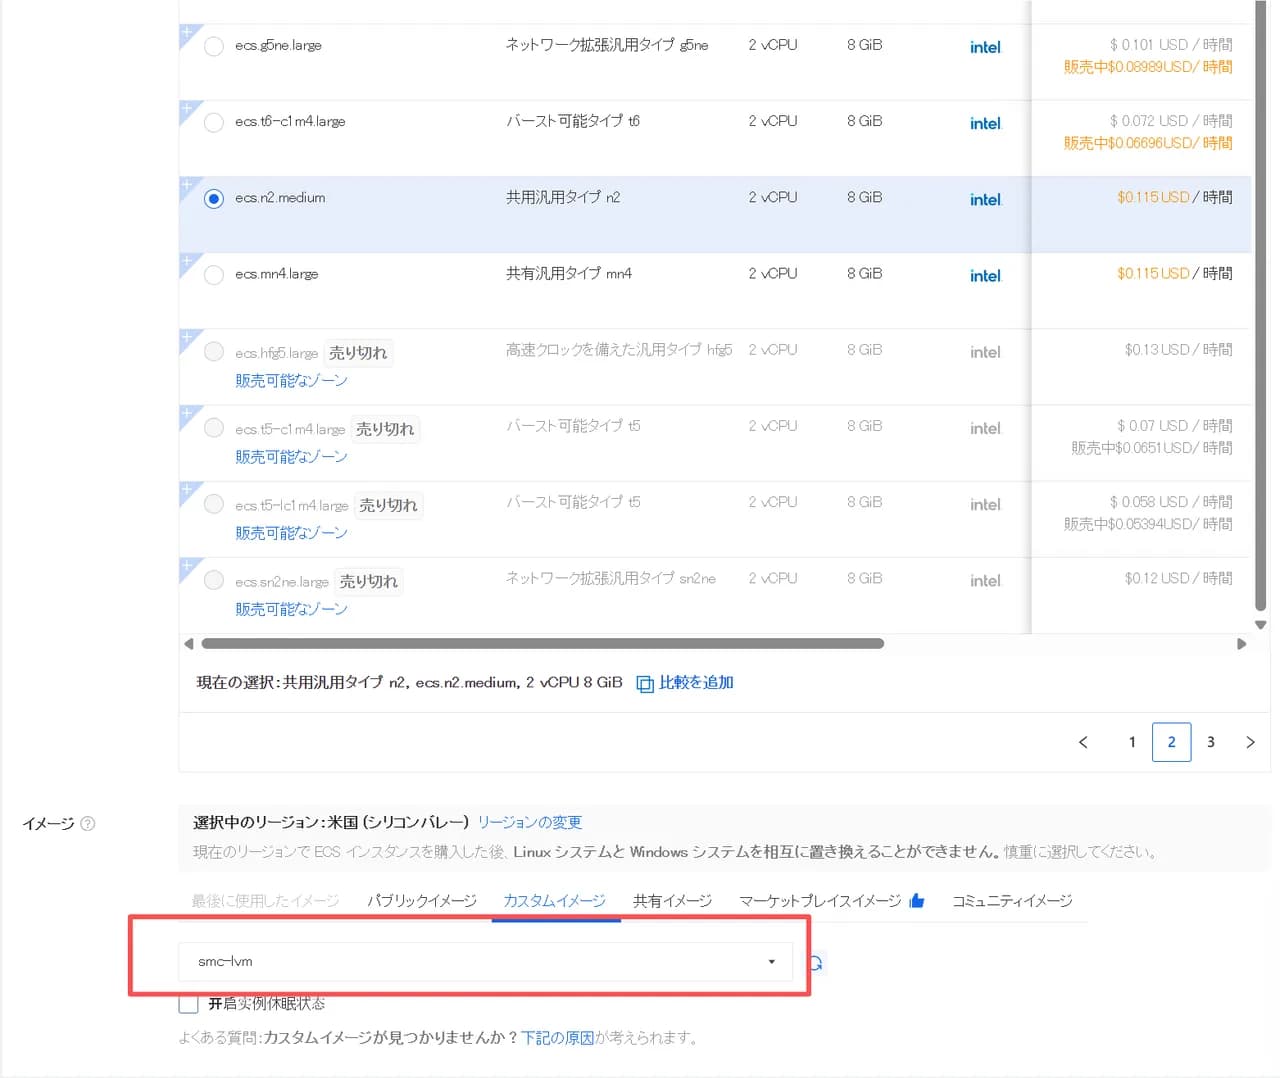The image size is (1280, 1078).
Task: Open 販売可能なゾーン under ecs.hfg5.large
Action: [x=291, y=381]
